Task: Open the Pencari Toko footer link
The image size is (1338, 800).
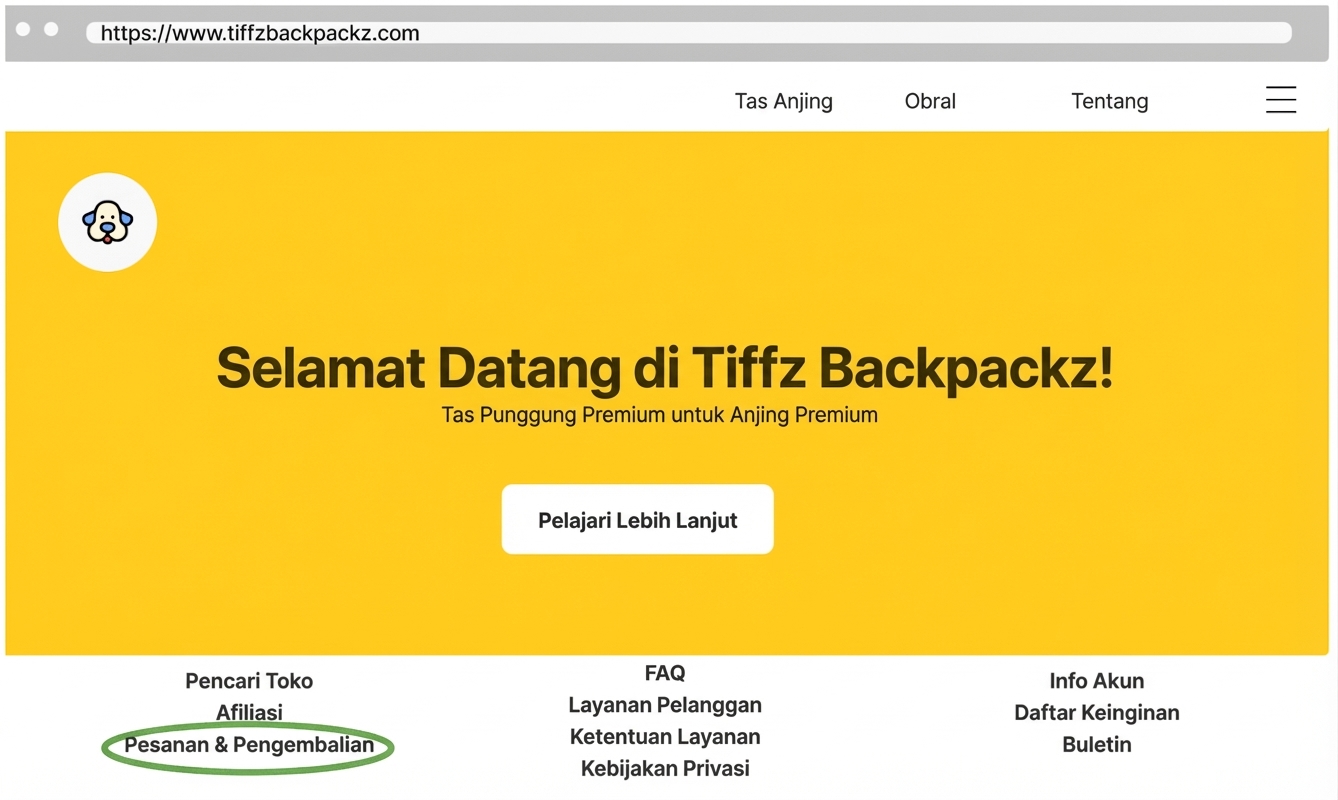Action: click(249, 681)
